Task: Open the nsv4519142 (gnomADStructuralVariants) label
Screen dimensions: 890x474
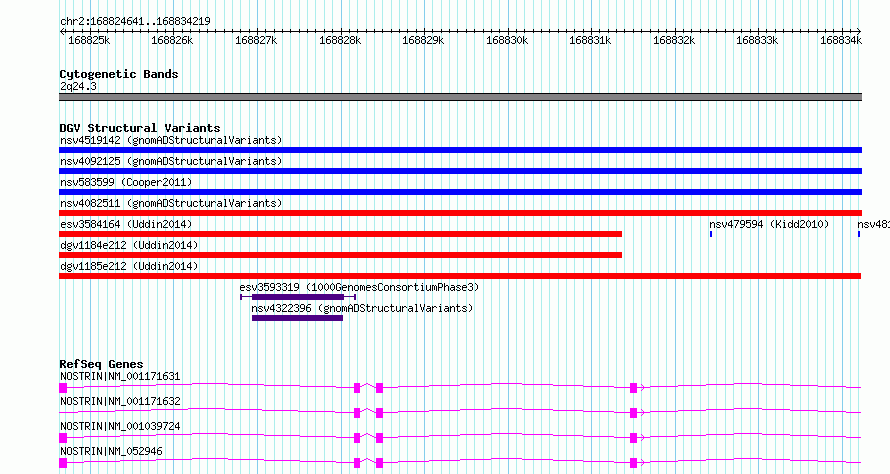Action: [171, 140]
